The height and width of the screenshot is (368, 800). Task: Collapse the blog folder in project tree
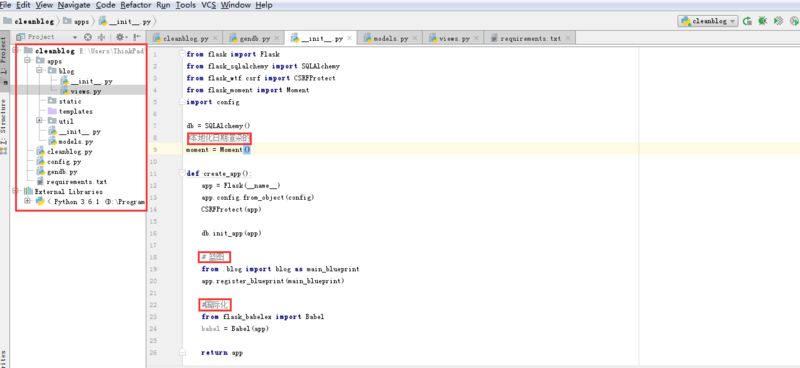point(39,71)
